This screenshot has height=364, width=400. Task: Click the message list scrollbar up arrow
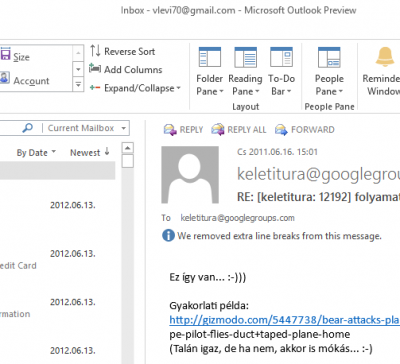coord(128,148)
